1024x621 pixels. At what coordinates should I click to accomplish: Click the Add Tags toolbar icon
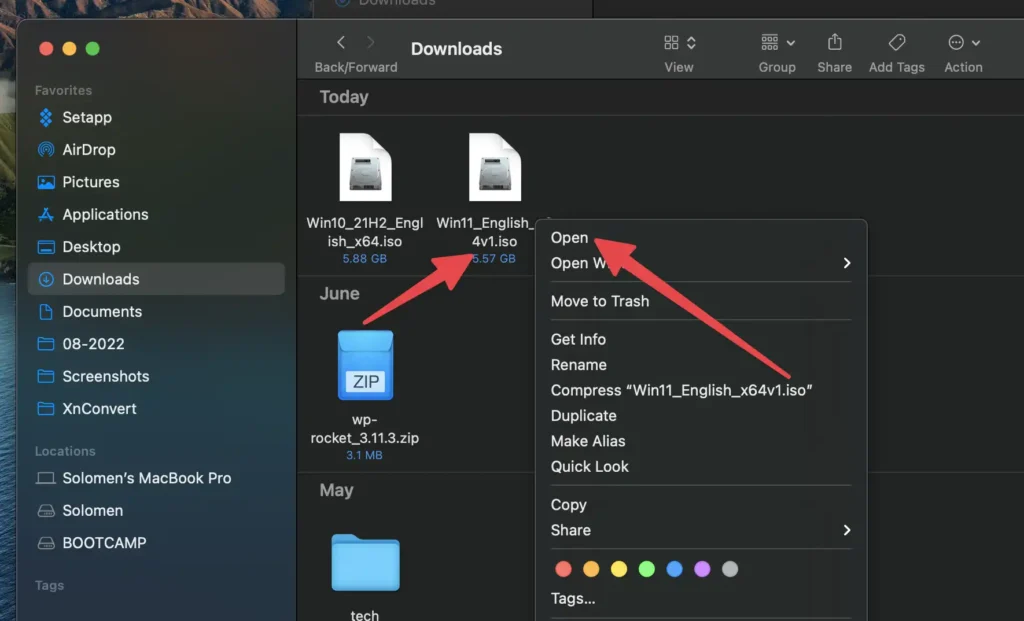[x=897, y=42]
